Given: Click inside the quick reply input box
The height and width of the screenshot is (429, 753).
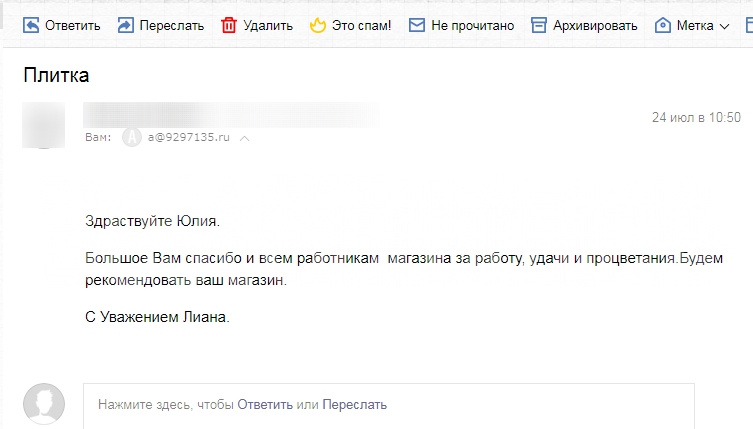Looking at the screenshot, I should point(389,406).
